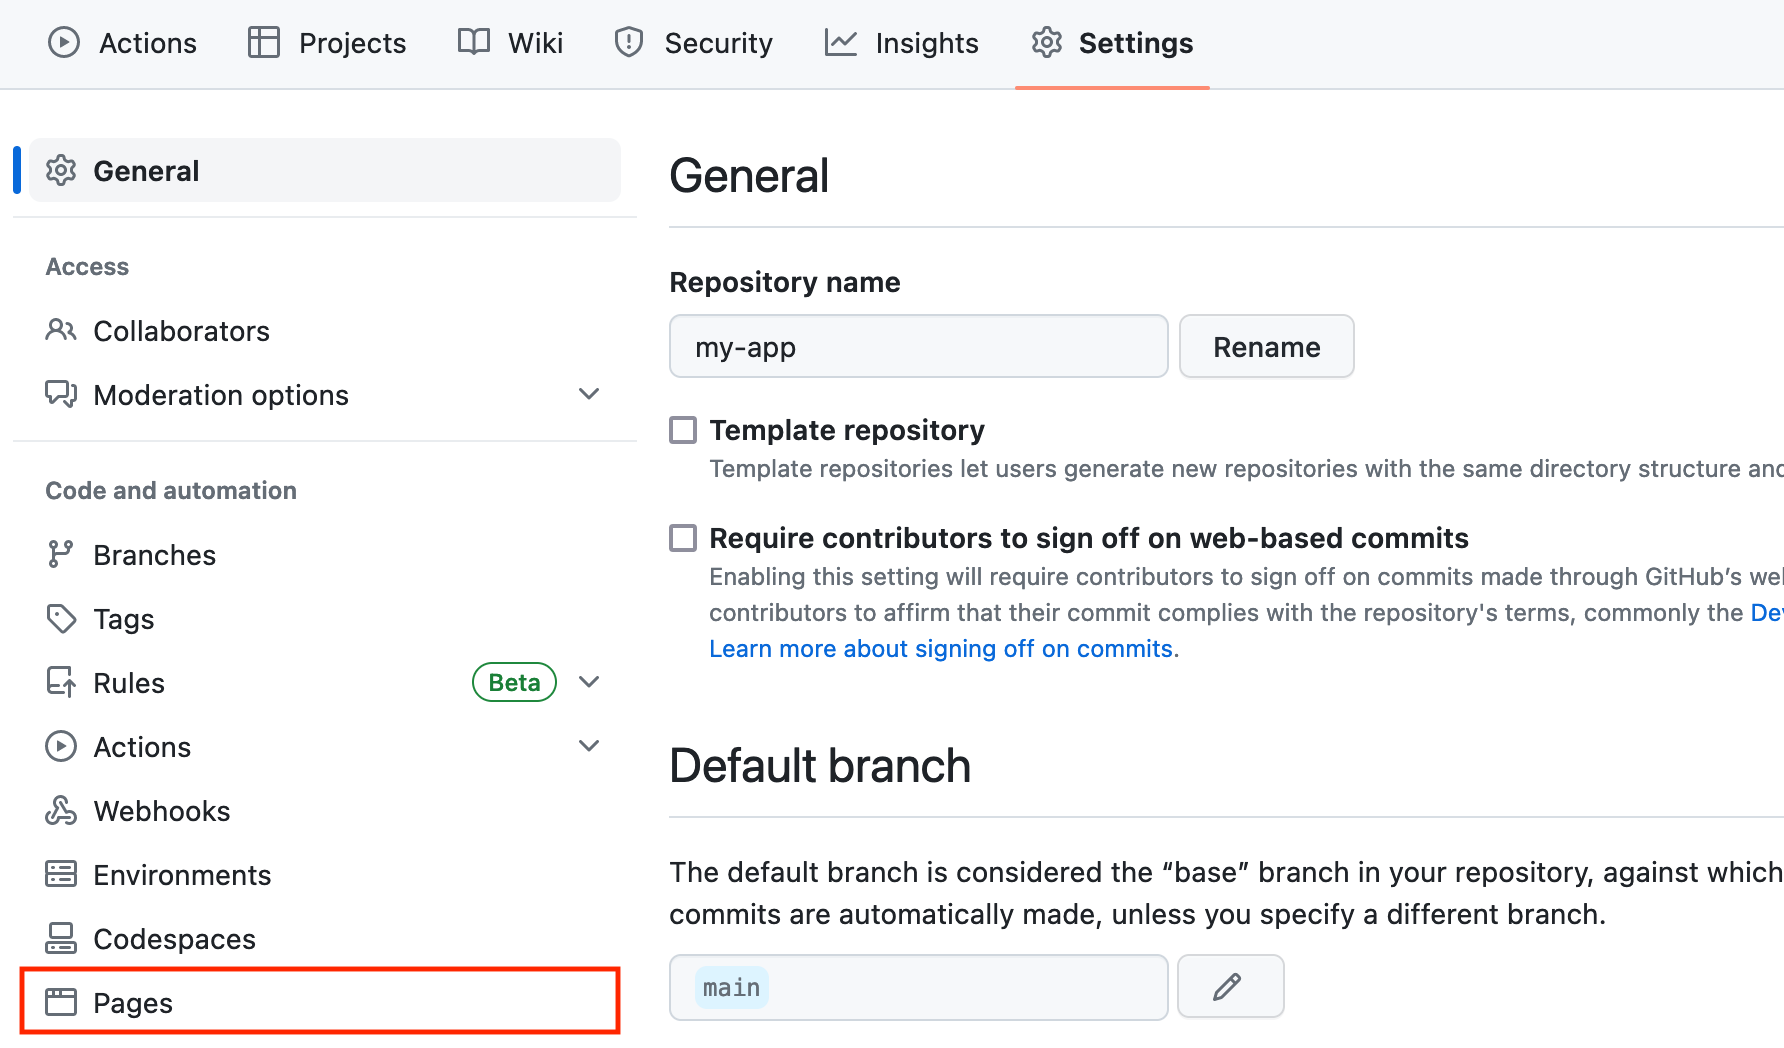Enable the Template repository checkbox
Image resolution: width=1784 pixels, height=1048 pixels.
pos(682,429)
